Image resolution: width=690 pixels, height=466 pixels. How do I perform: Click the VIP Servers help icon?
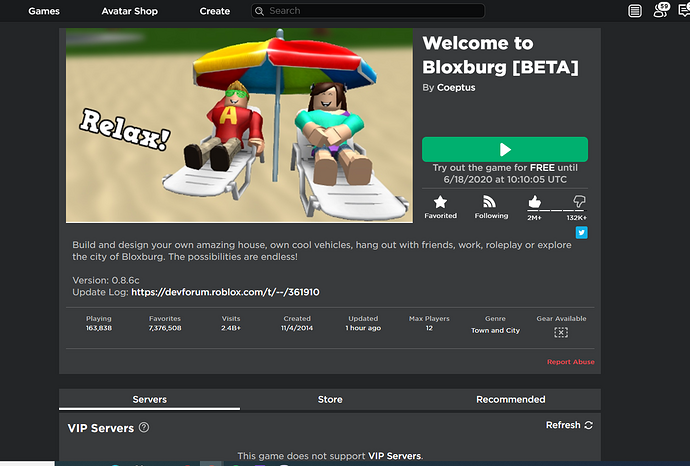pos(144,427)
